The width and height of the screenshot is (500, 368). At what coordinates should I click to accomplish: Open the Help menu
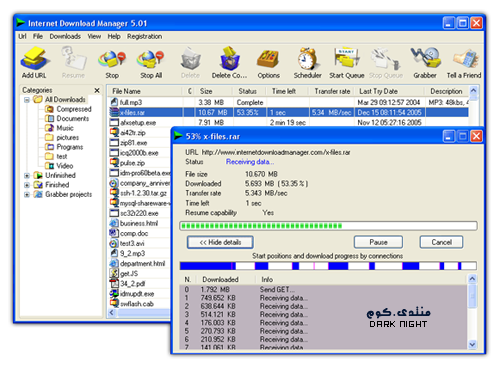[x=114, y=36]
